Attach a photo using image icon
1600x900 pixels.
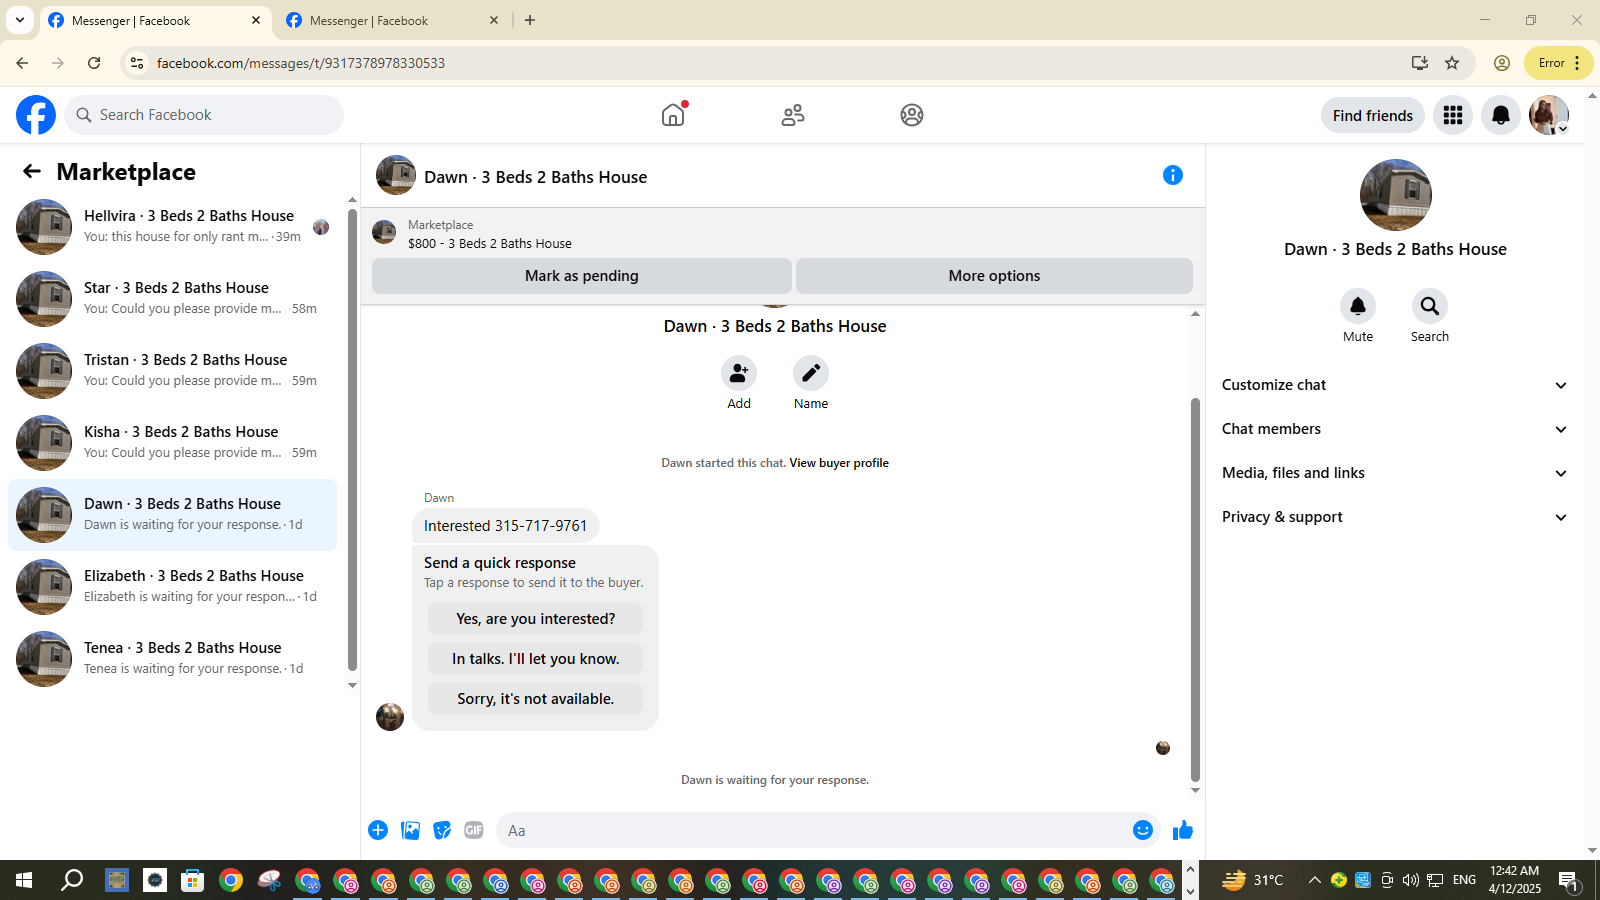point(410,830)
